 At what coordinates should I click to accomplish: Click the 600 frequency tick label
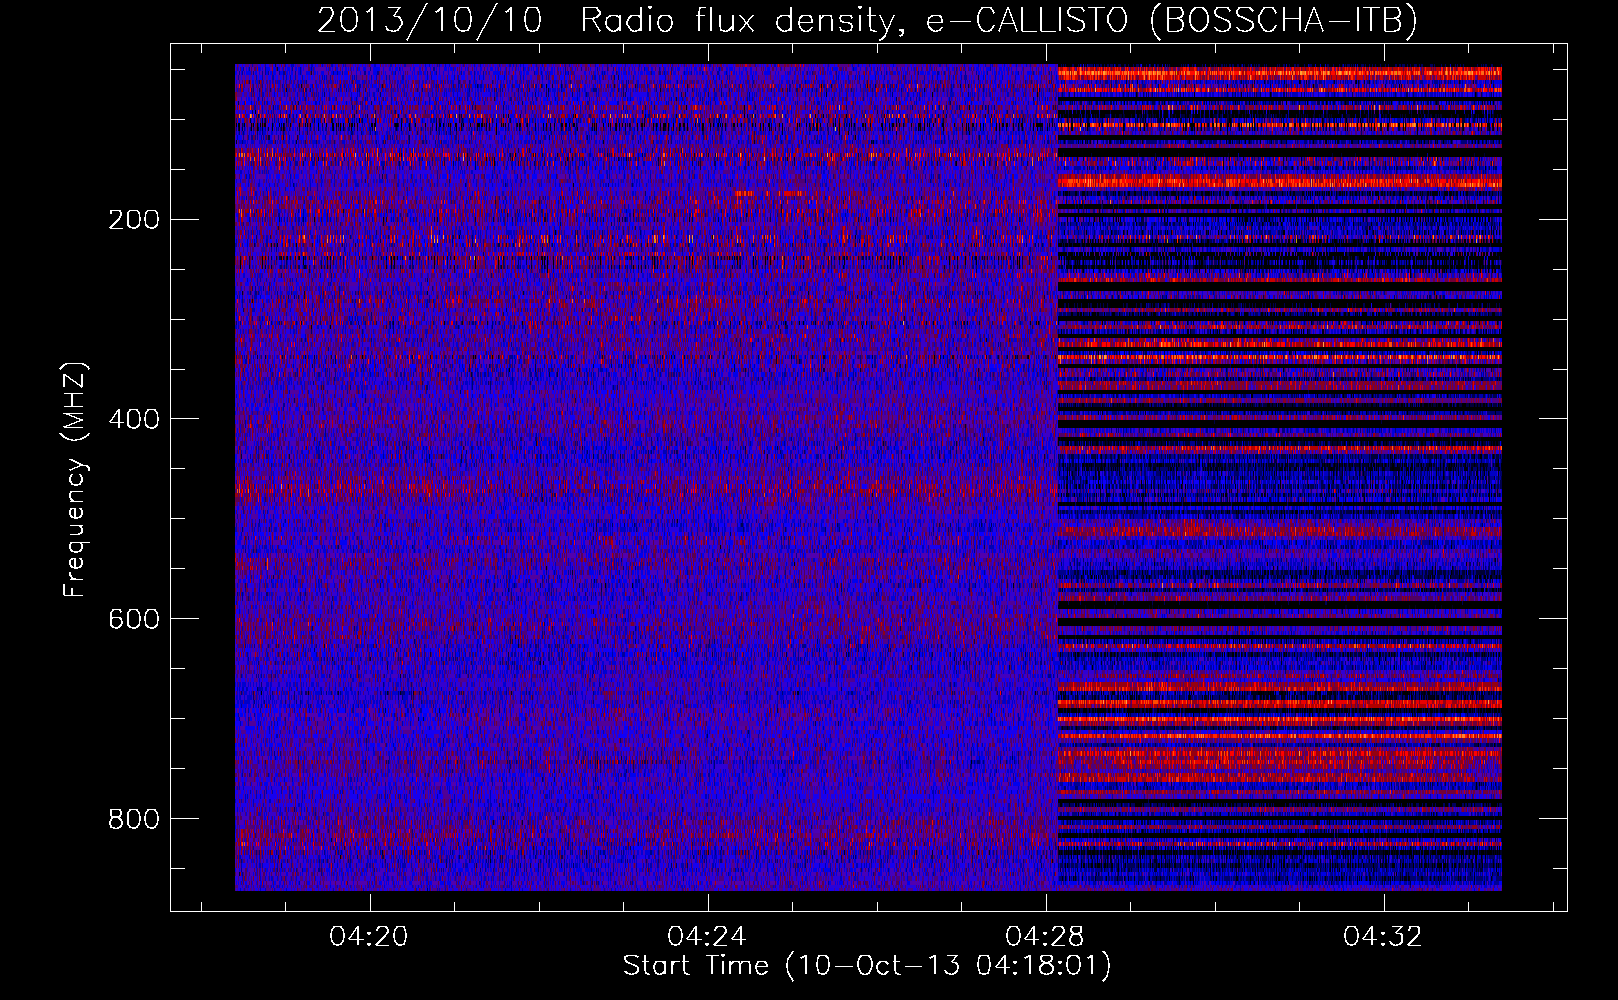click(x=134, y=619)
